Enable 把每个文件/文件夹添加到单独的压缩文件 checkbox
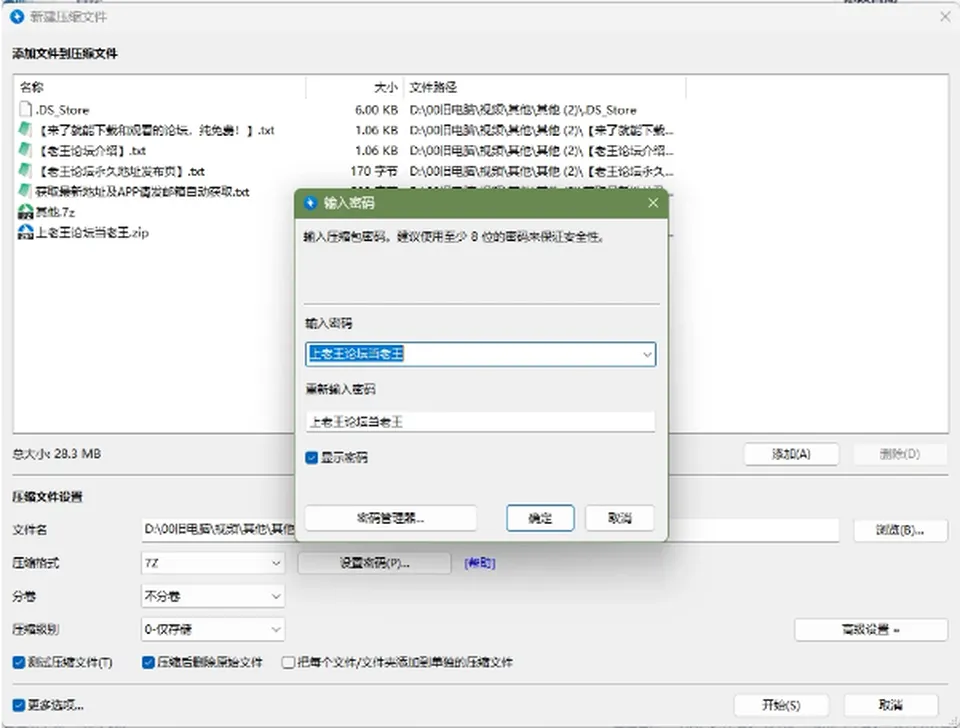Screen dimensions: 960x728 coord(288,662)
